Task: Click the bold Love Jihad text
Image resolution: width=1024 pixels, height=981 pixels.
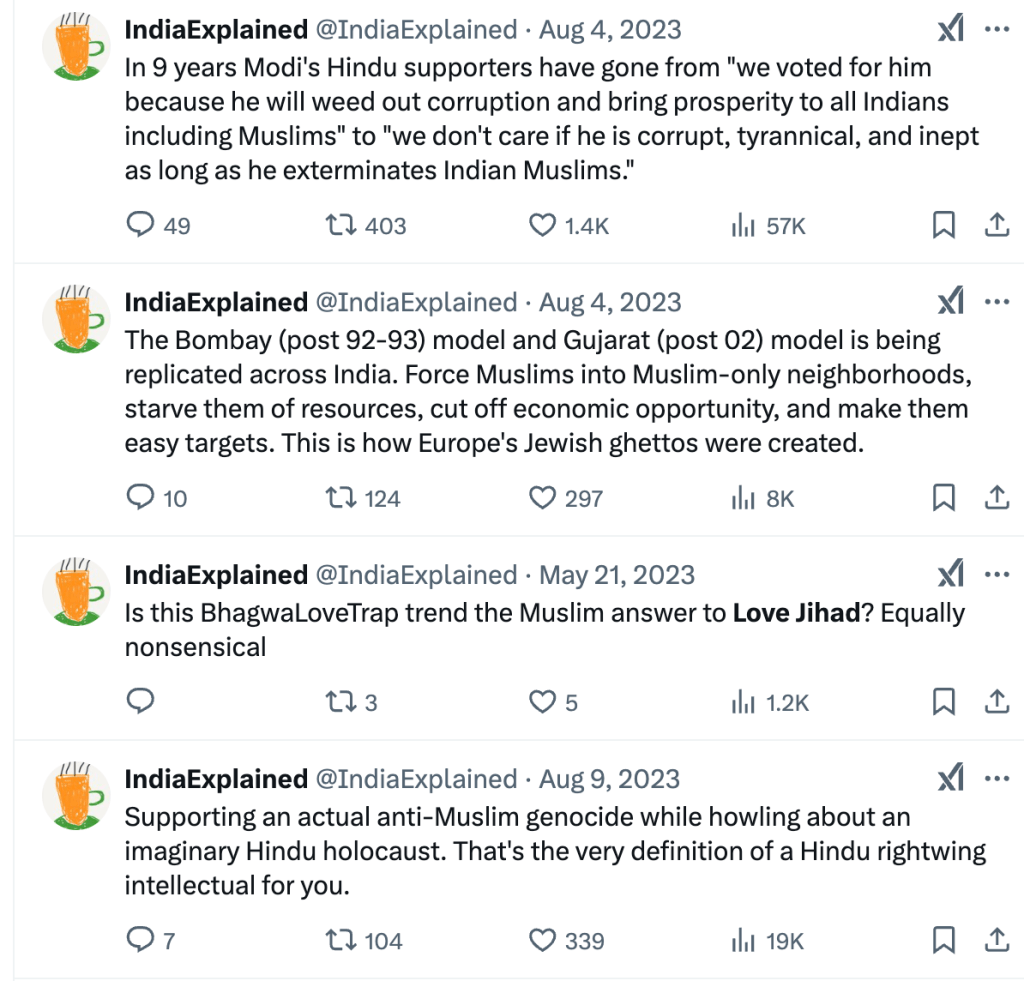Action: coord(796,612)
